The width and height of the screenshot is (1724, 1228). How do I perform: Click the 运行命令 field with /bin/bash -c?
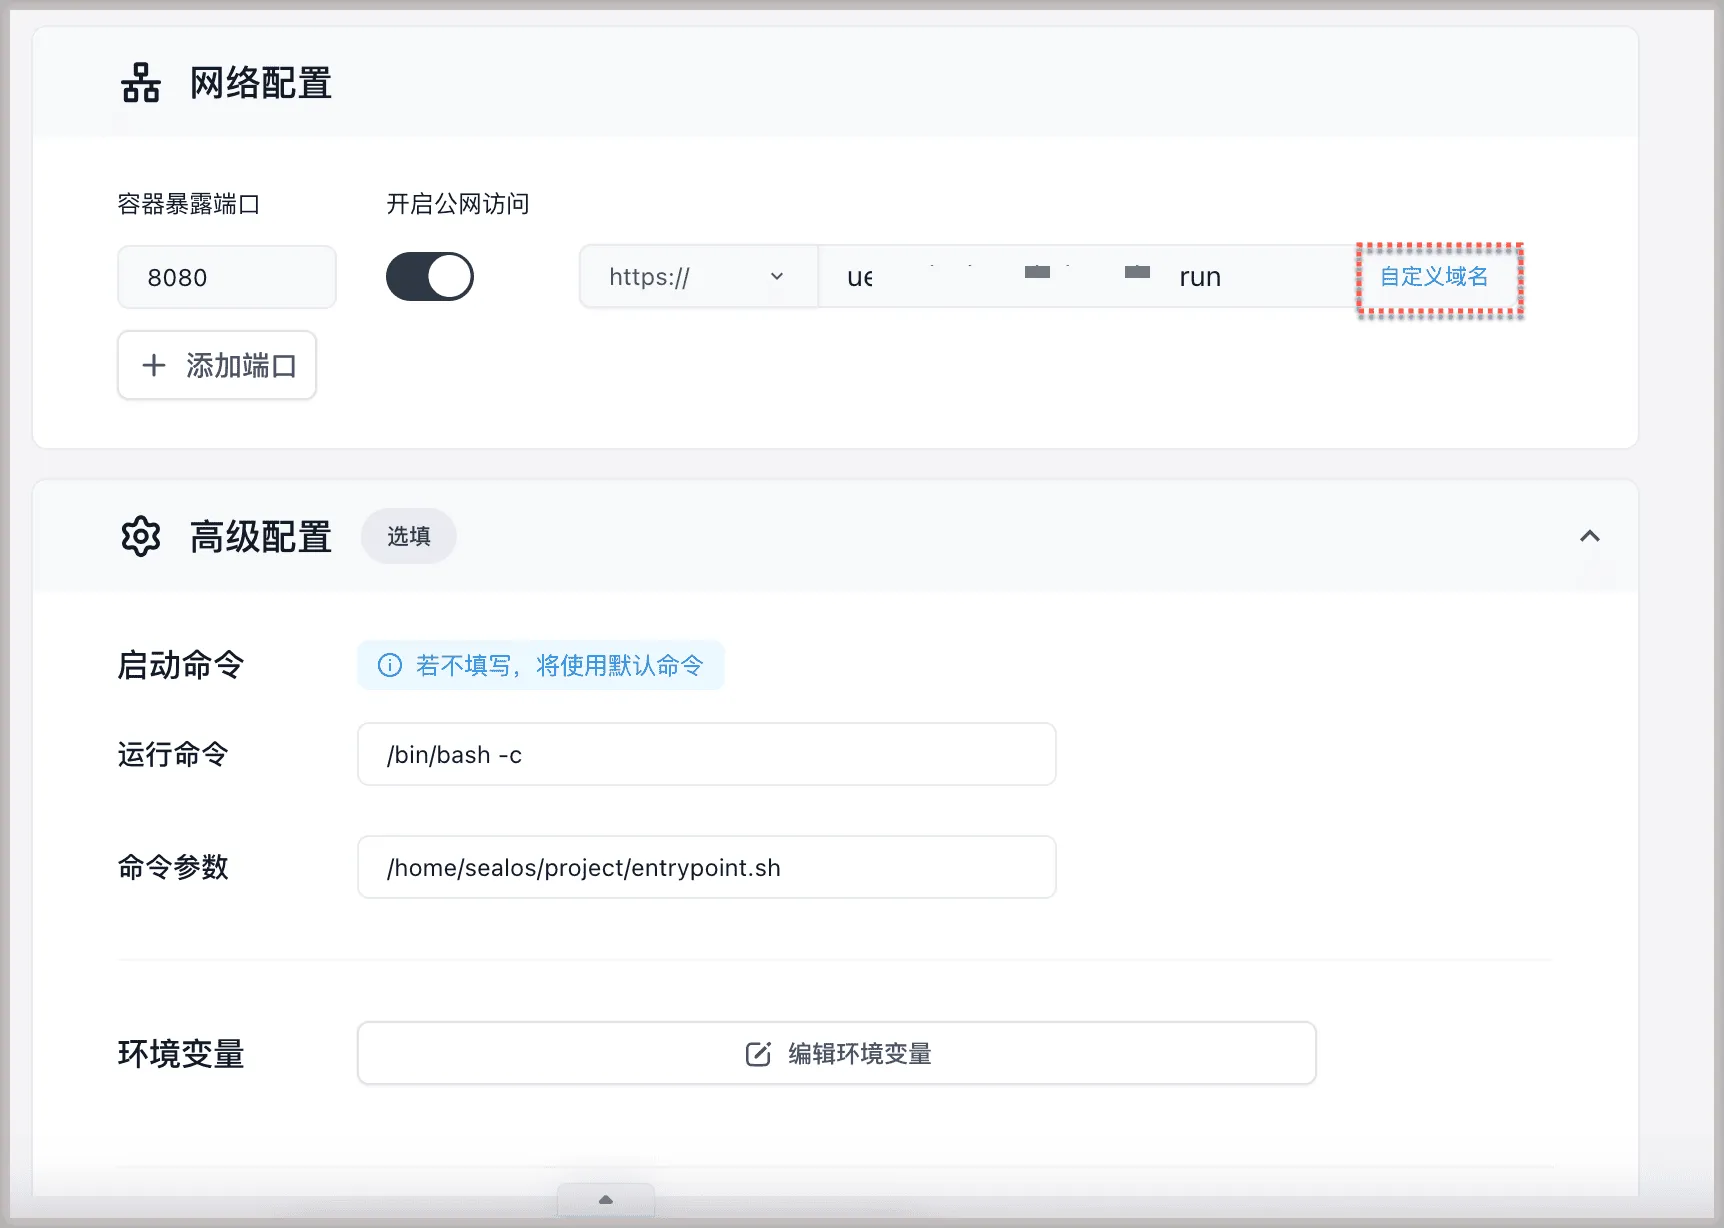tap(706, 755)
